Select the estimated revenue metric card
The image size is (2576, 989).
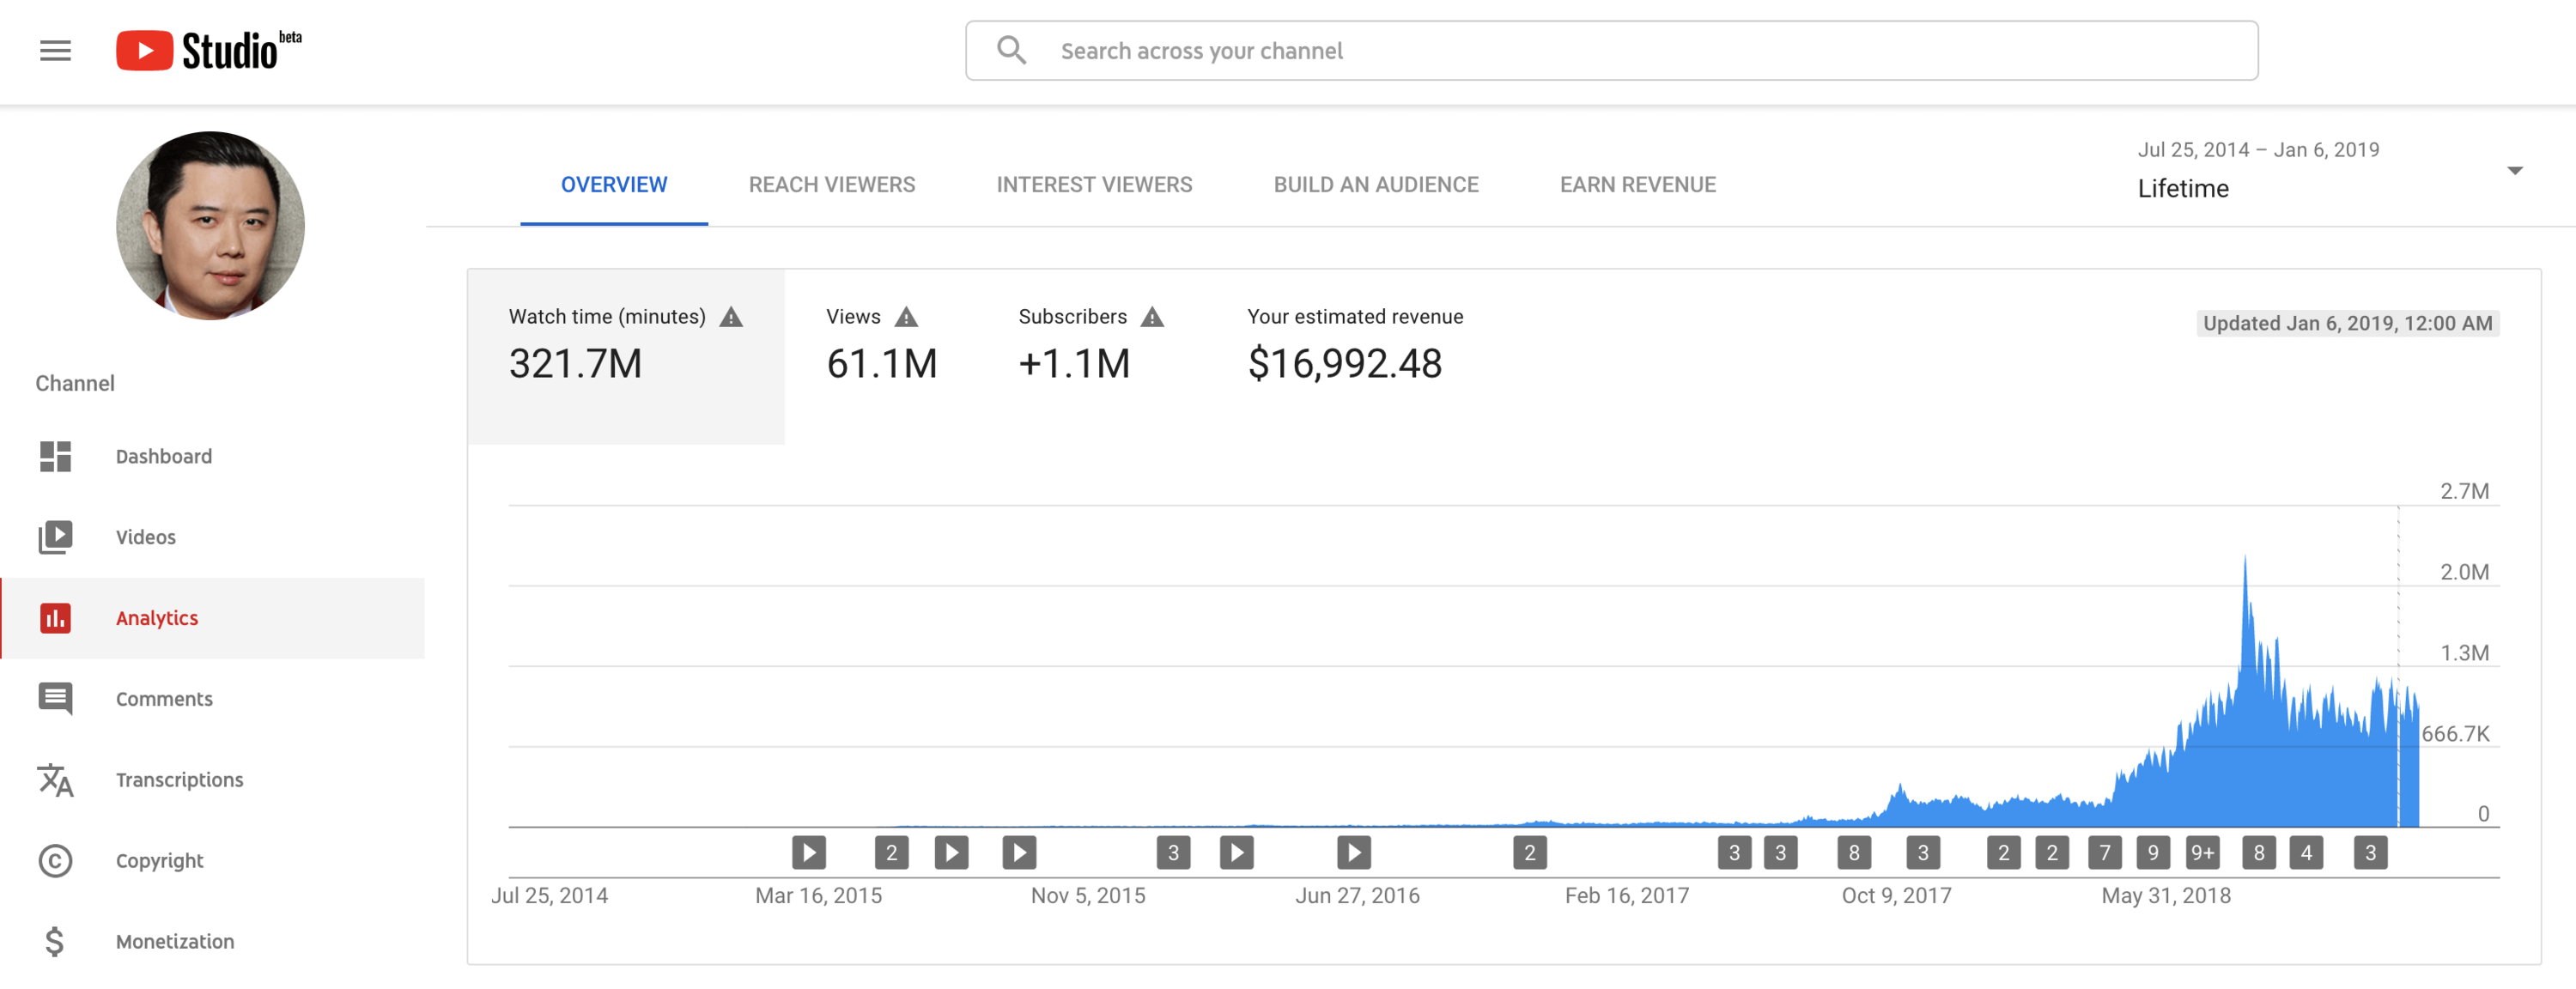click(x=1354, y=346)
